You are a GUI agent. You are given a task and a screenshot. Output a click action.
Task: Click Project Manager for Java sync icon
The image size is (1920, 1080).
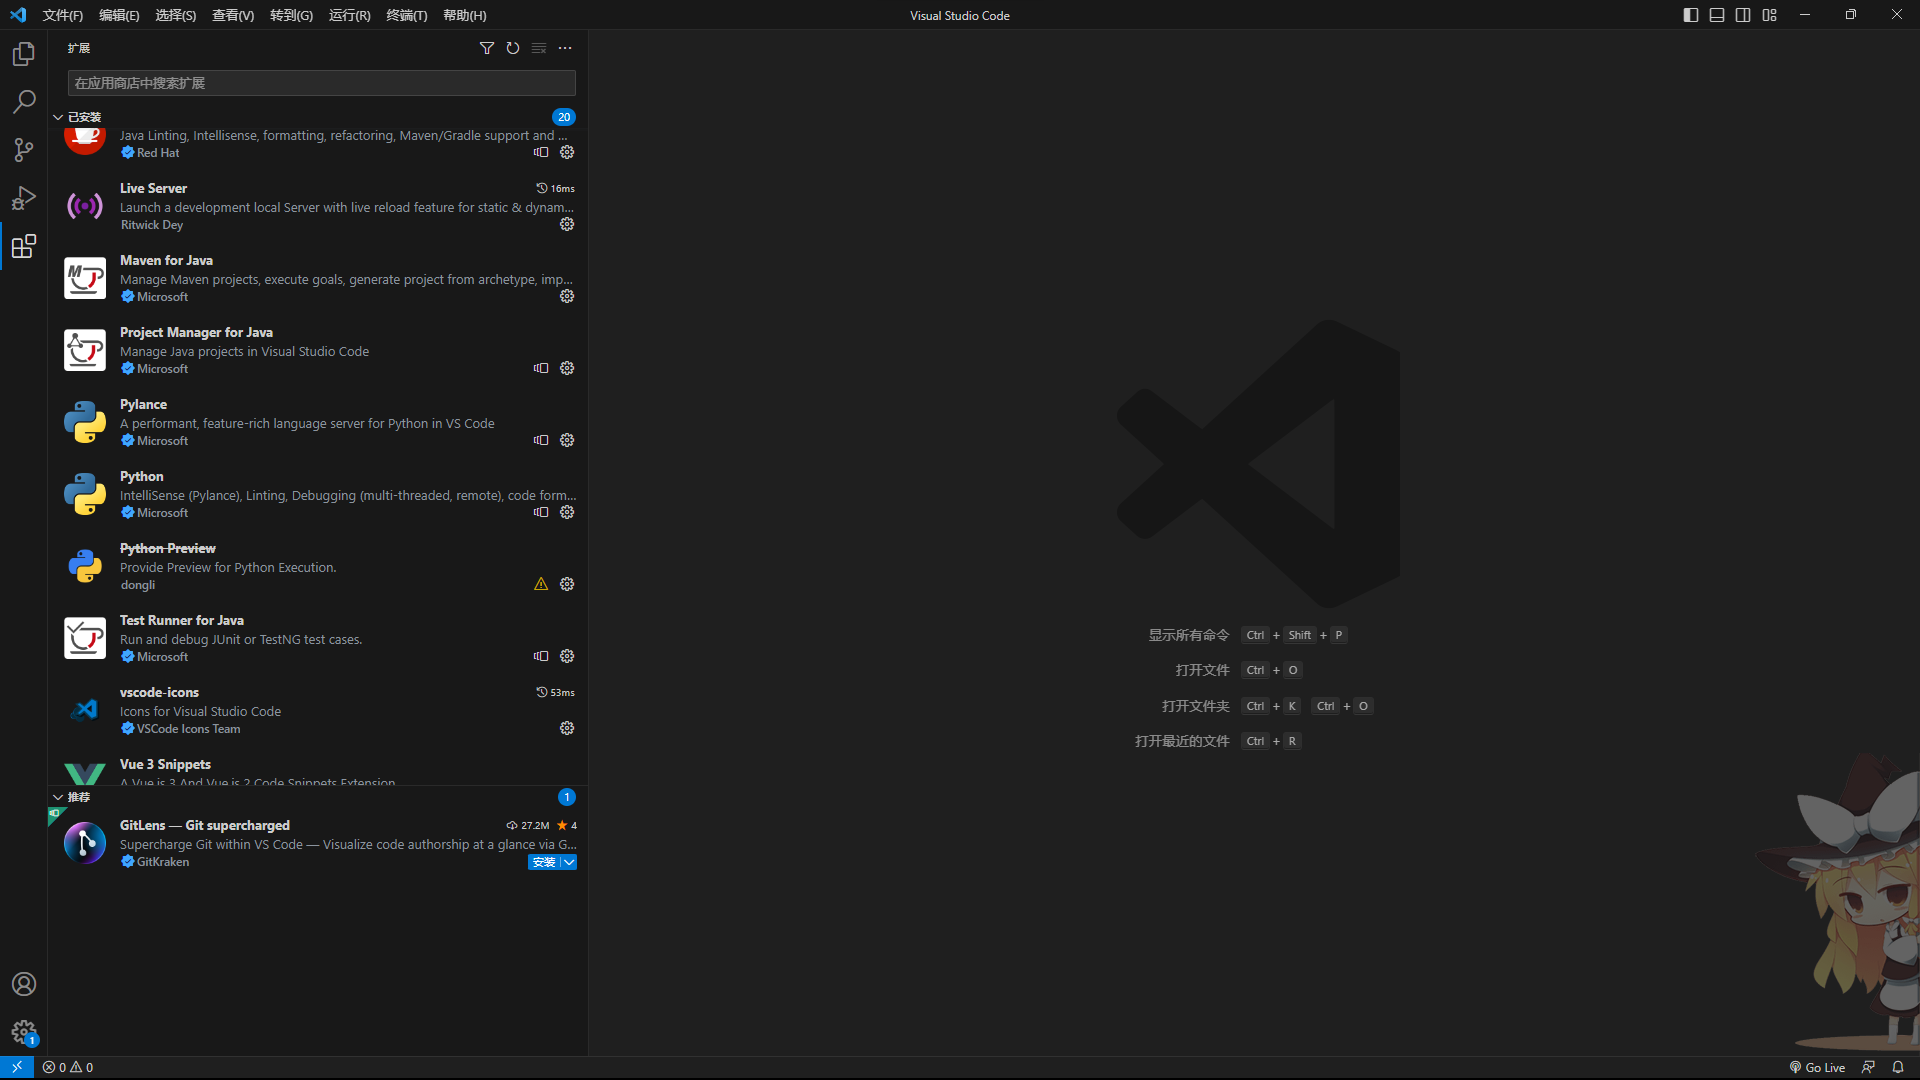pyautogui.click(x=541, y=368)
